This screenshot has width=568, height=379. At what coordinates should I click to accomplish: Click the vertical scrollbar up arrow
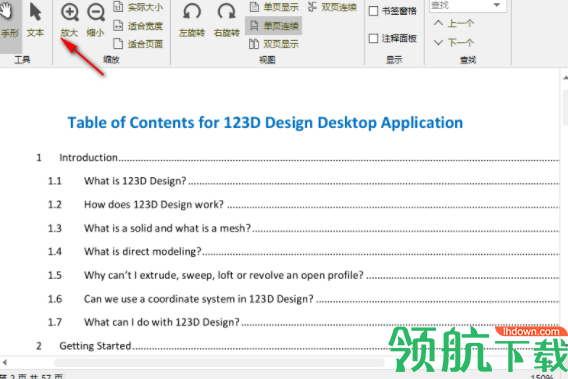click(x=565, y=78)
